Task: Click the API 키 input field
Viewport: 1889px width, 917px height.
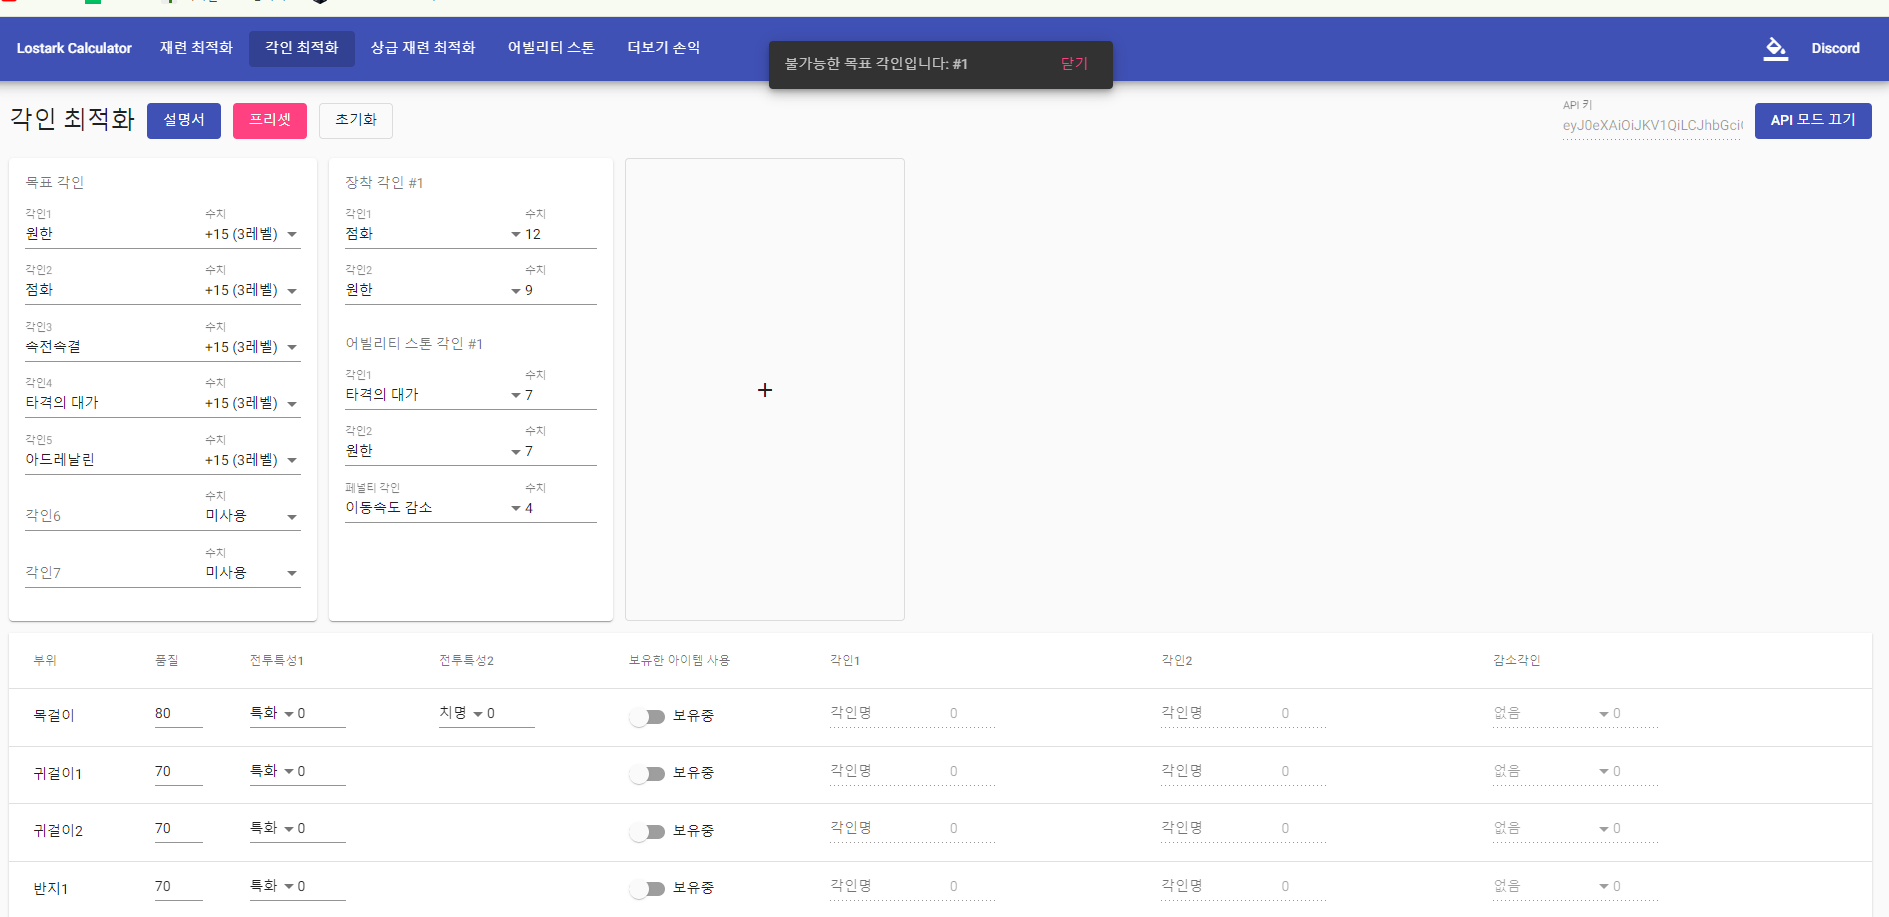Action: pyautogui.click(x=1651, y=125)
